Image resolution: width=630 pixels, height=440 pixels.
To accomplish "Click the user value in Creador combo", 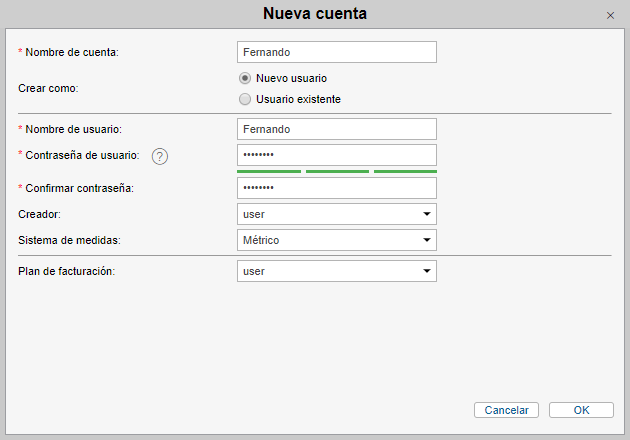I will click(x=254, y=215).
